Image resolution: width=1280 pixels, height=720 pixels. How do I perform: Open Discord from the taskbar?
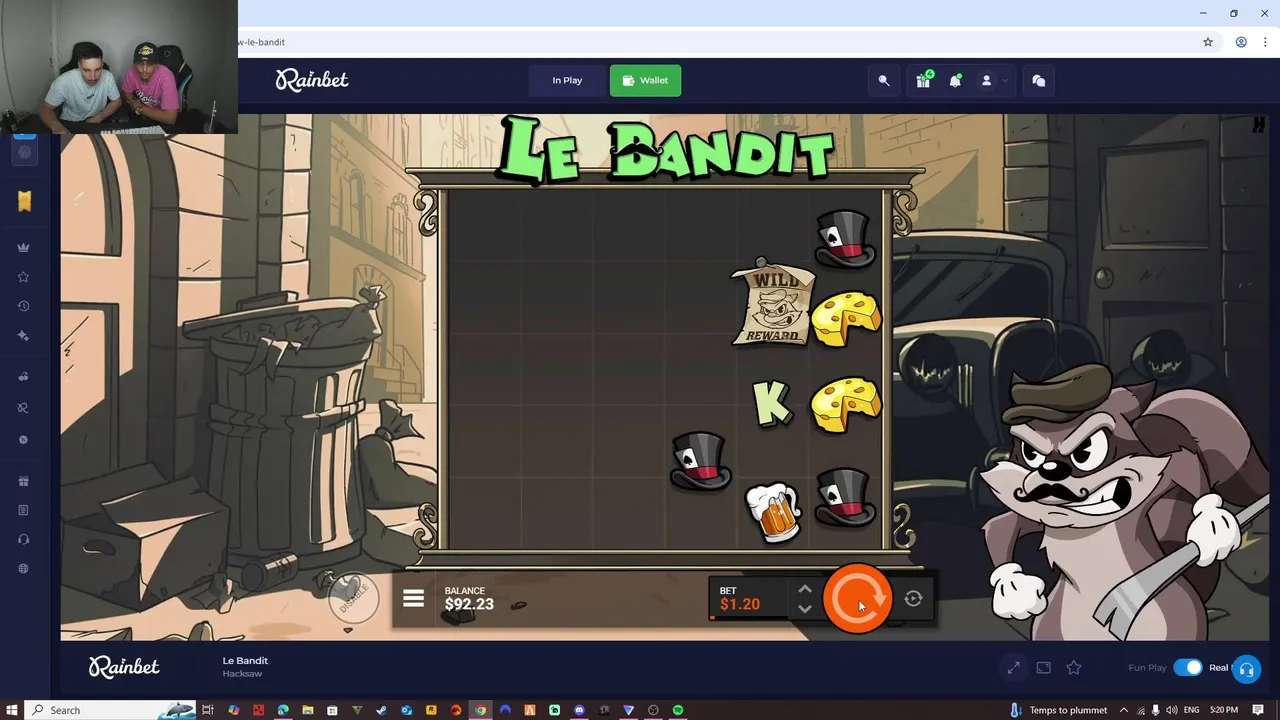[579, 710]
